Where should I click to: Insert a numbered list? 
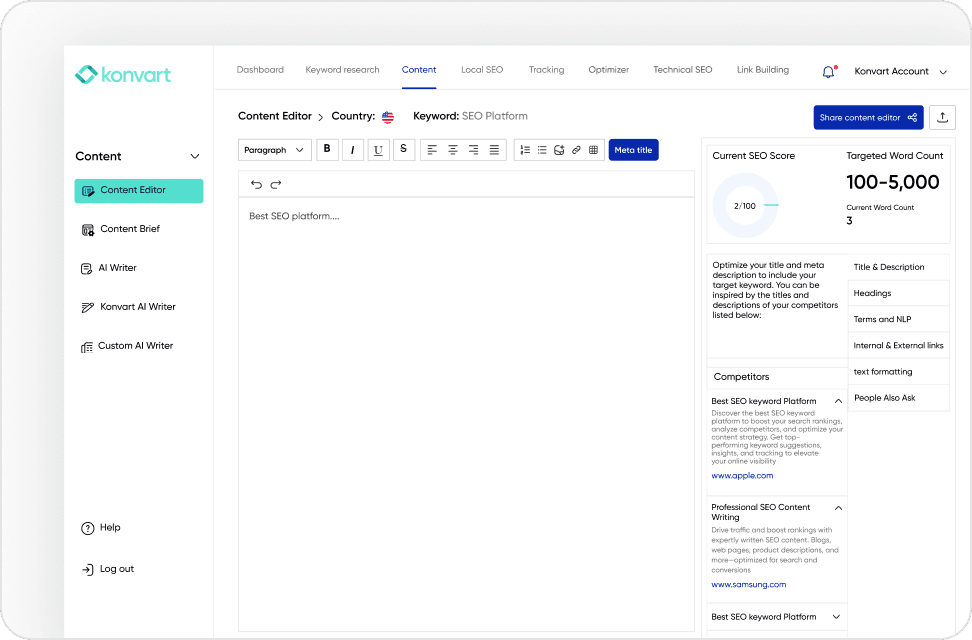pos(525,150)
